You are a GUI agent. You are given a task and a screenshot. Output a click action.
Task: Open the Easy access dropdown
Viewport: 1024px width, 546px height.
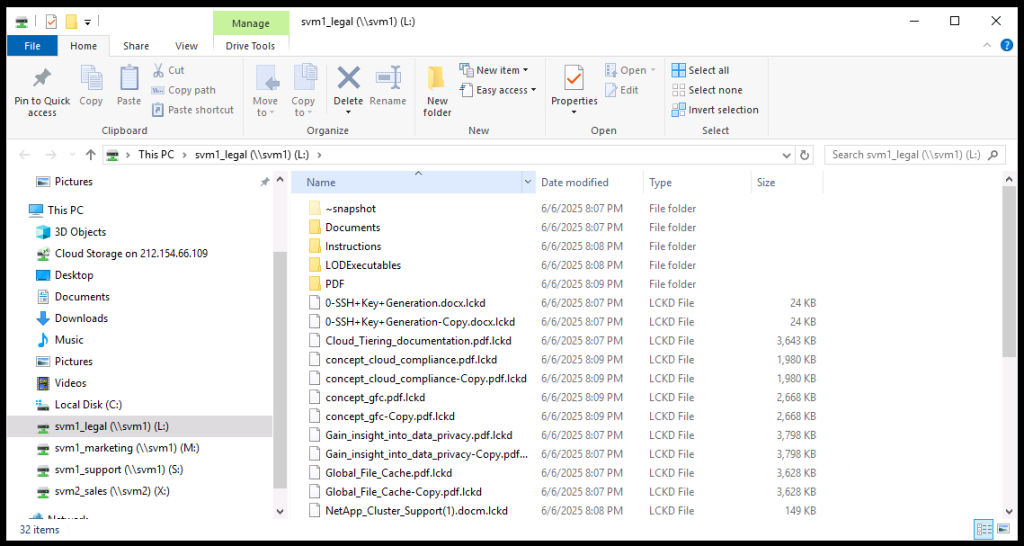pos(499,90)
